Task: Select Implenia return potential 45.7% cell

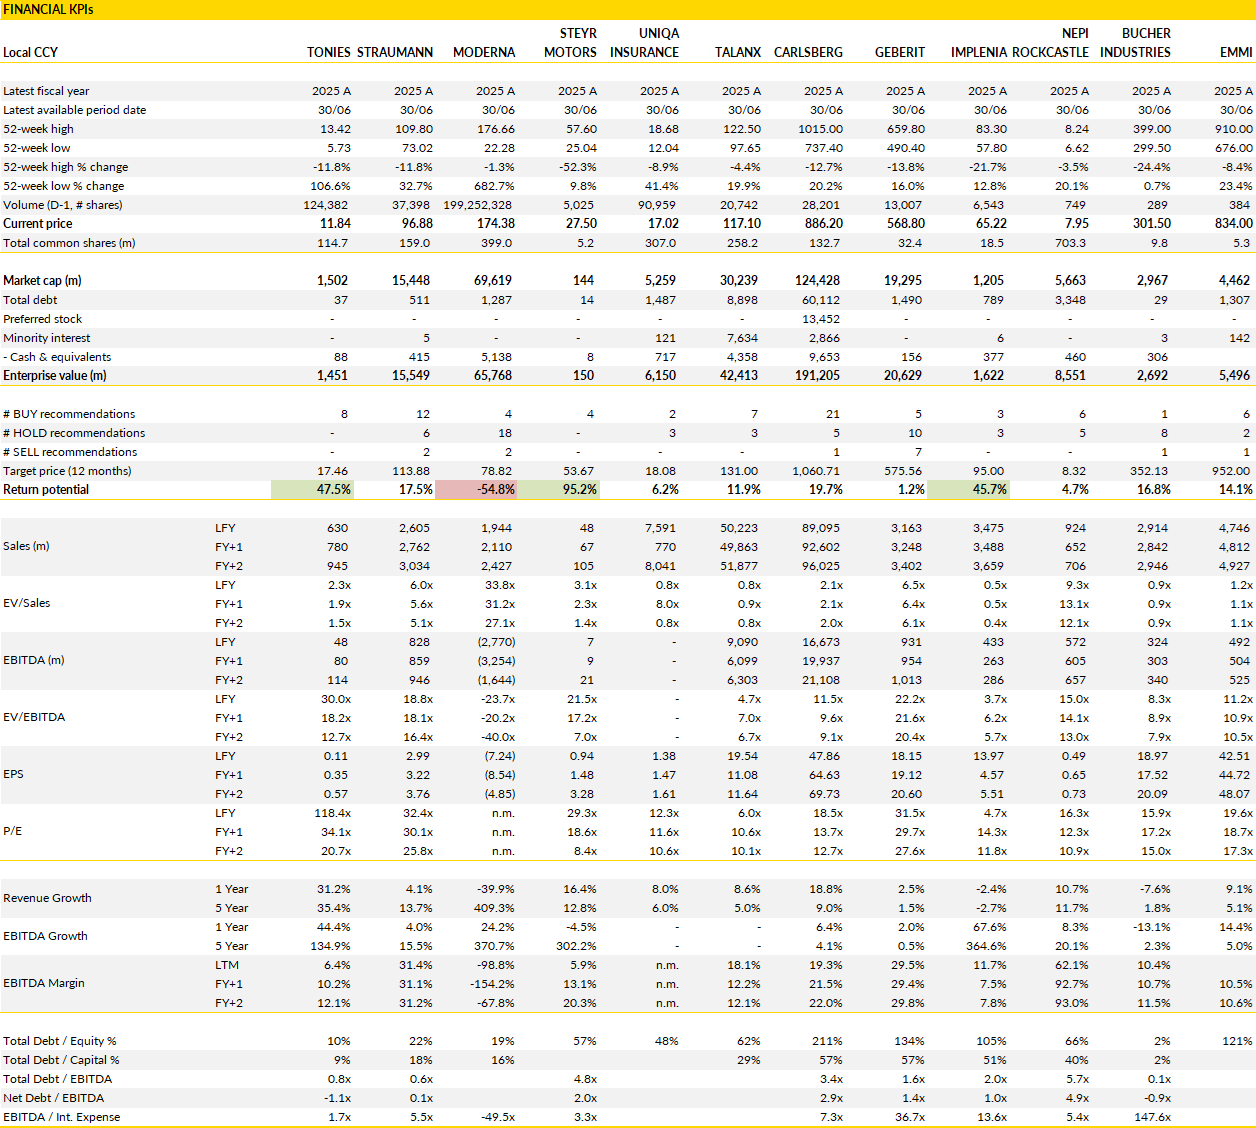Action: pyautogui.click(x=968, y=490)
